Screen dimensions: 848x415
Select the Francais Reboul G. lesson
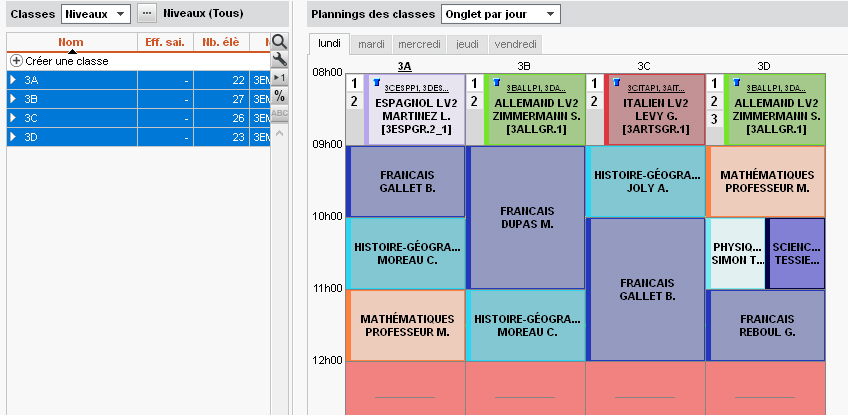[x=766, y=326]
